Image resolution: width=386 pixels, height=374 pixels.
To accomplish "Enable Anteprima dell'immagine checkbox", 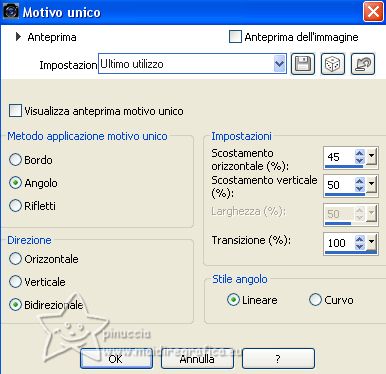I will [x=235, y=37].
